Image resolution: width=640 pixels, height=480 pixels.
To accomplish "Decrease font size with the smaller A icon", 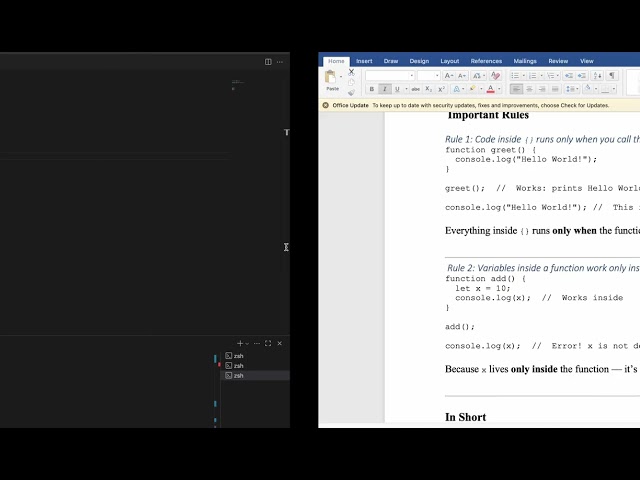I will [x=462, y=76].
